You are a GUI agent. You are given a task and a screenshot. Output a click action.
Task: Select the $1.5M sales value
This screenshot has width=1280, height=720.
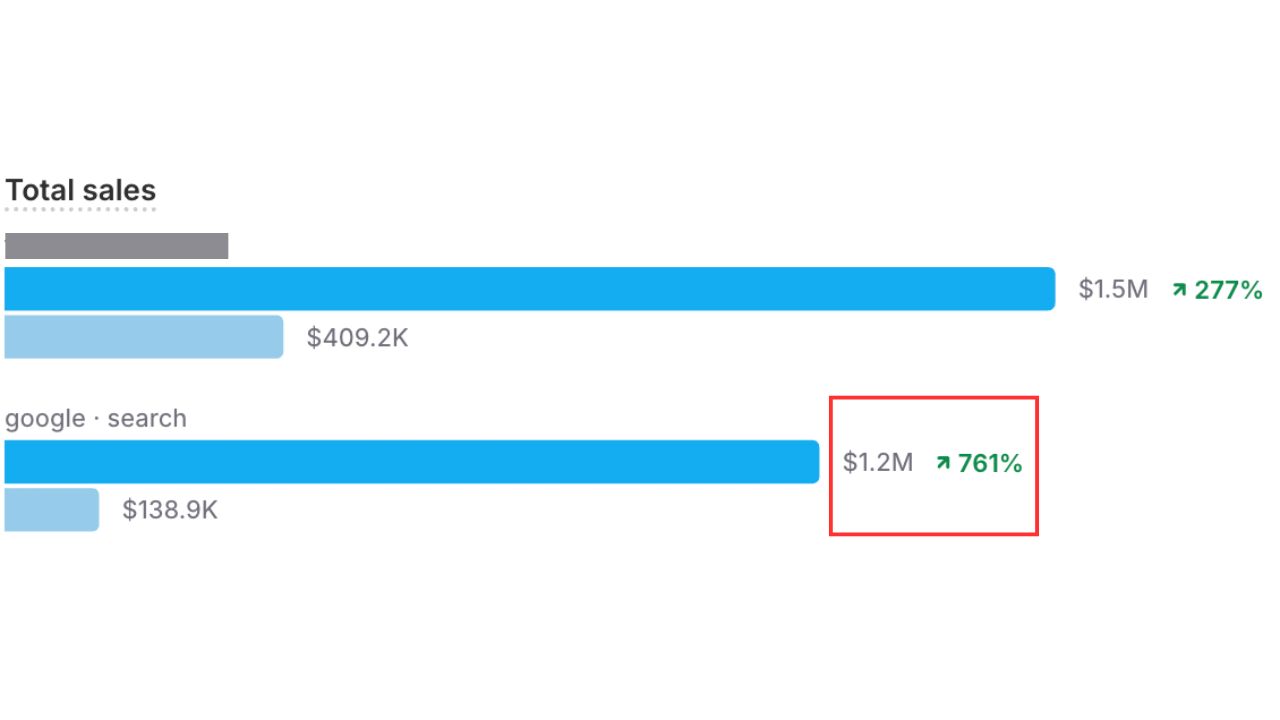[1113, 290]
